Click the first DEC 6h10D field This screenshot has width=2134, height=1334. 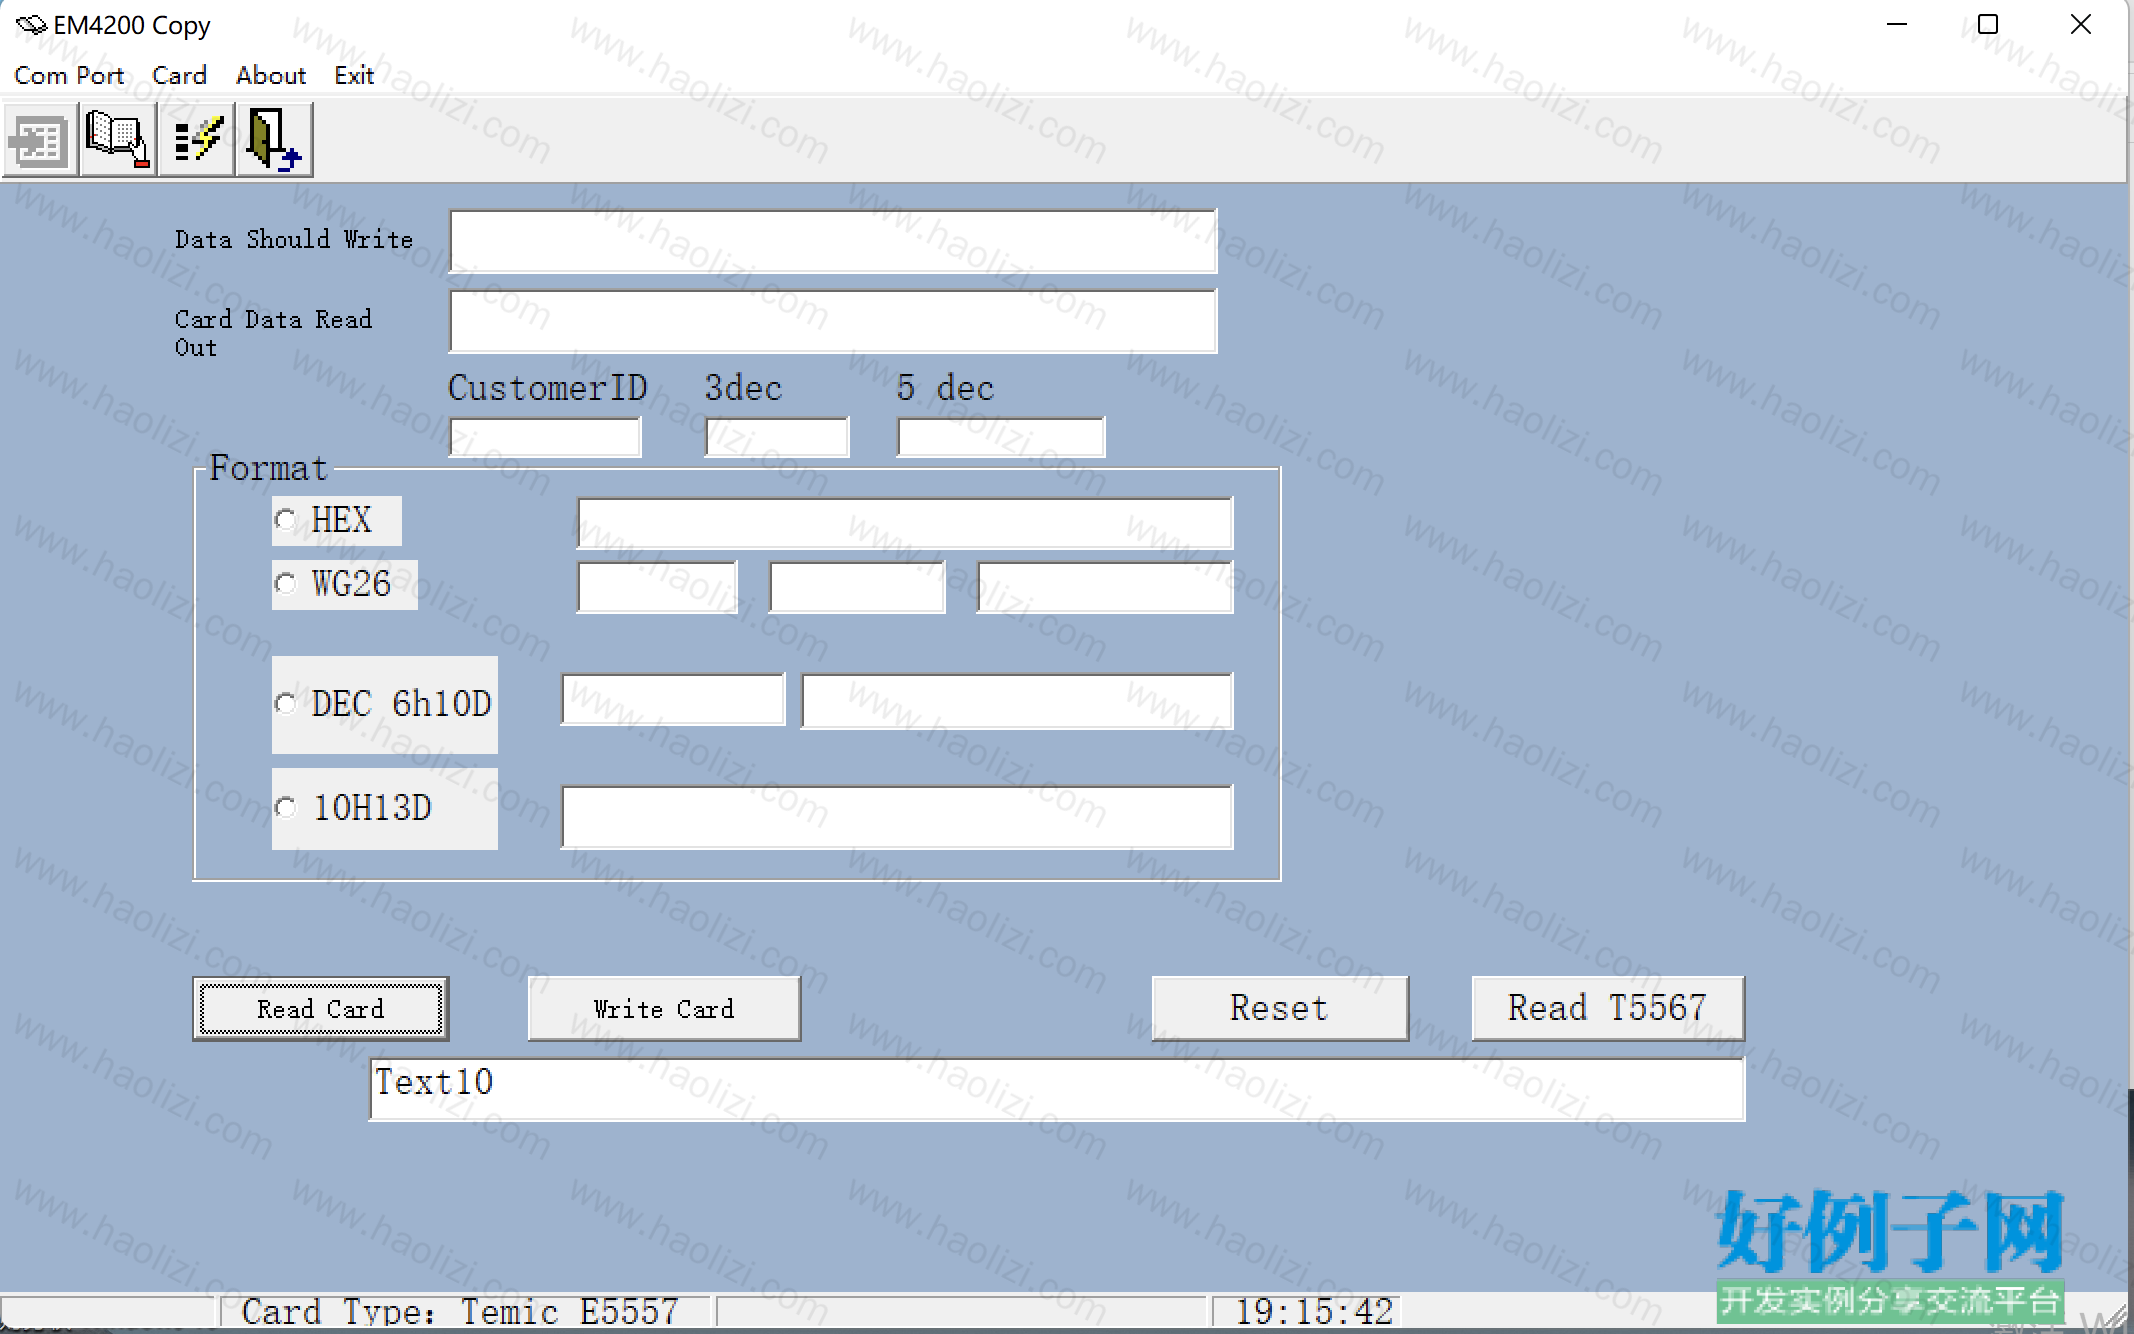(x=673, y=699)
